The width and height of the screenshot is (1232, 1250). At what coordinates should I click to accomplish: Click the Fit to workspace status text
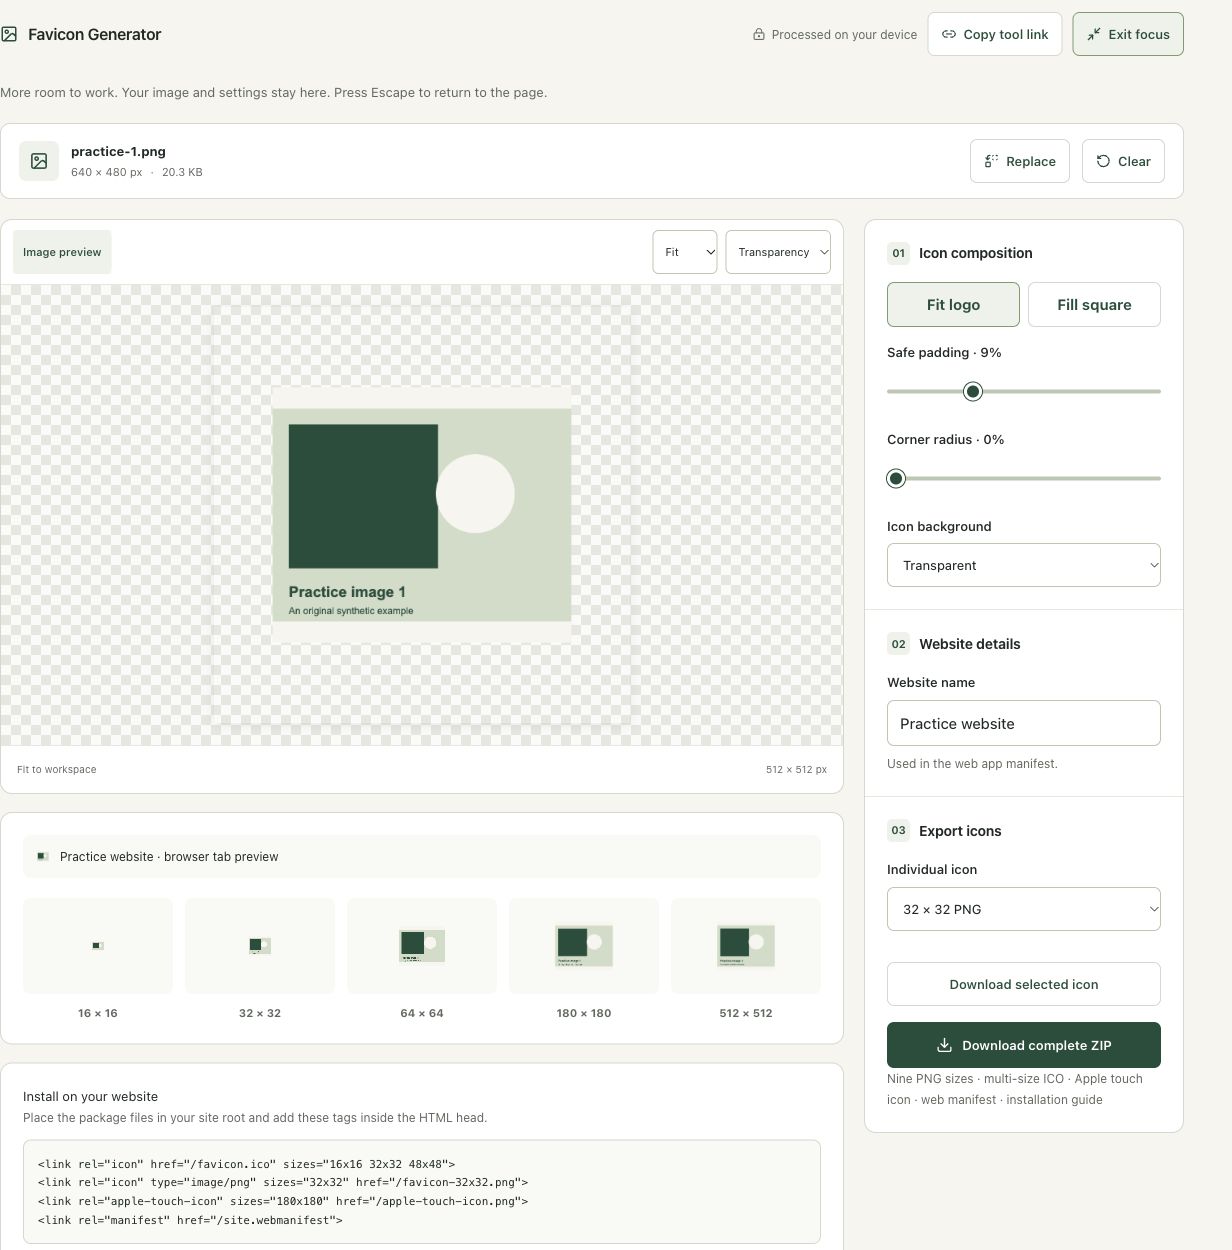coord(57,769)
